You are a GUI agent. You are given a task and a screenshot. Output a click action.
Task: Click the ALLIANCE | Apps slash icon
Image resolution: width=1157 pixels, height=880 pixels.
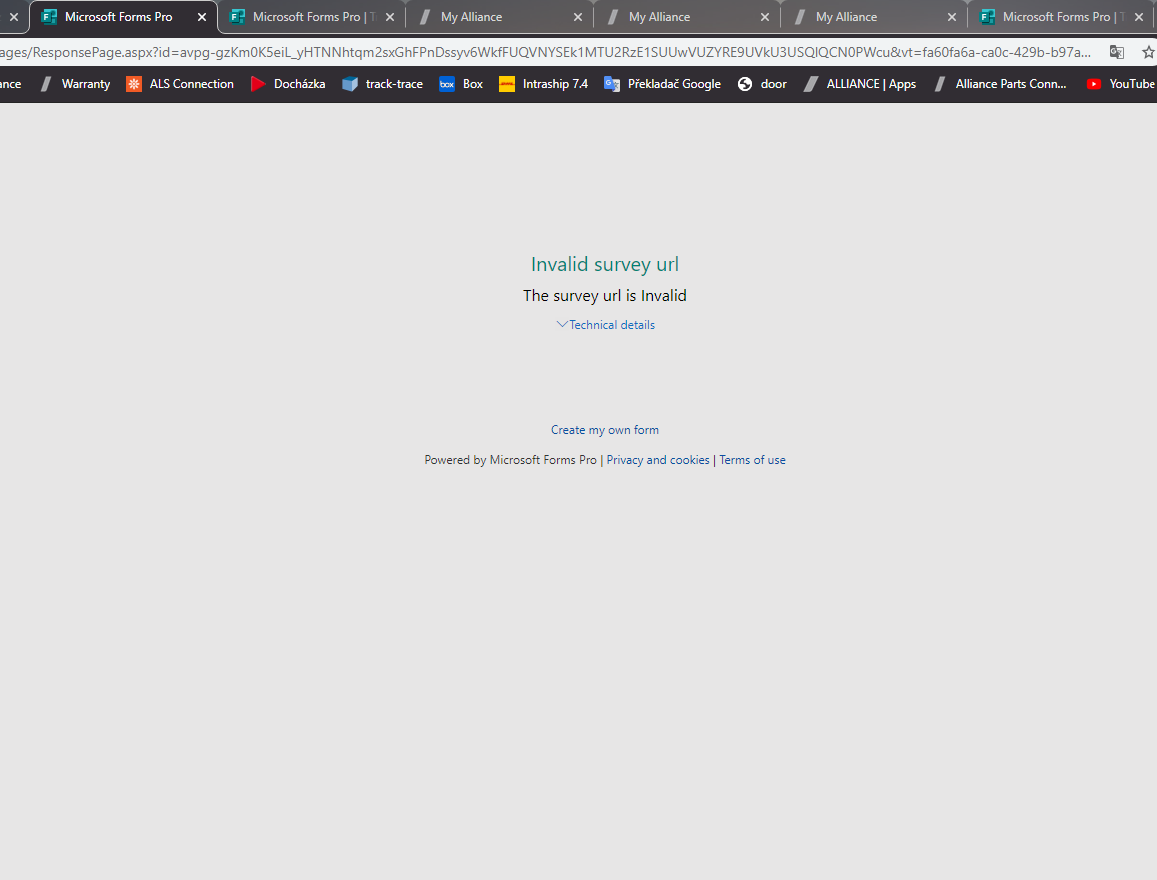click(x=811, y=84)
